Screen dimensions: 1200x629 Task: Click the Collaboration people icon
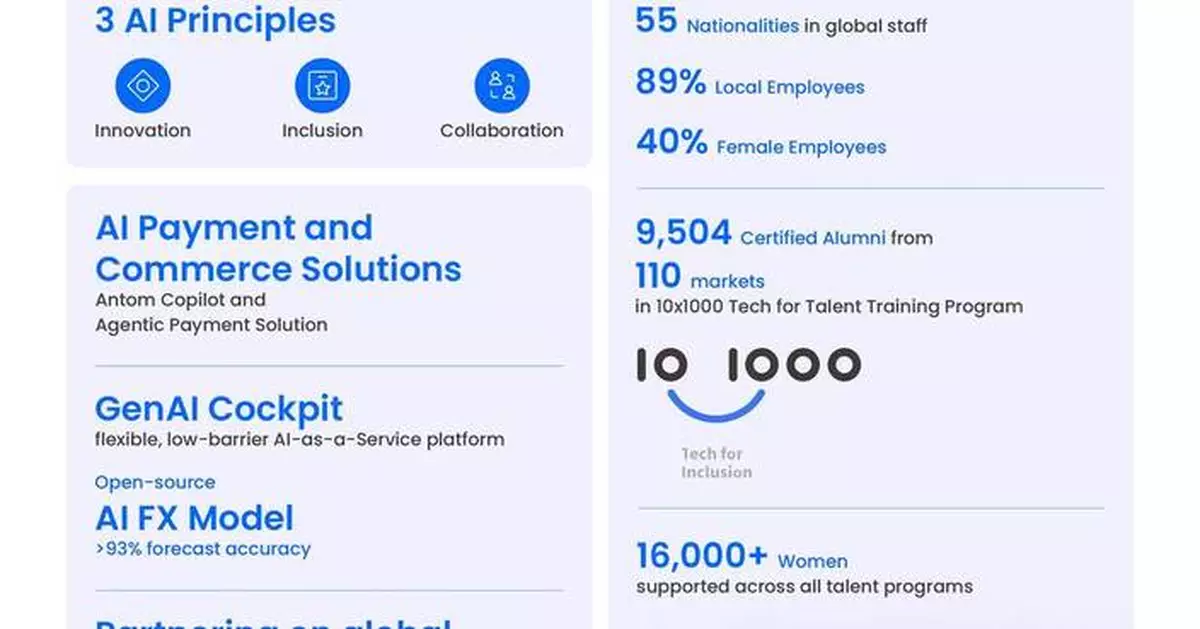[x=502, y=86]
